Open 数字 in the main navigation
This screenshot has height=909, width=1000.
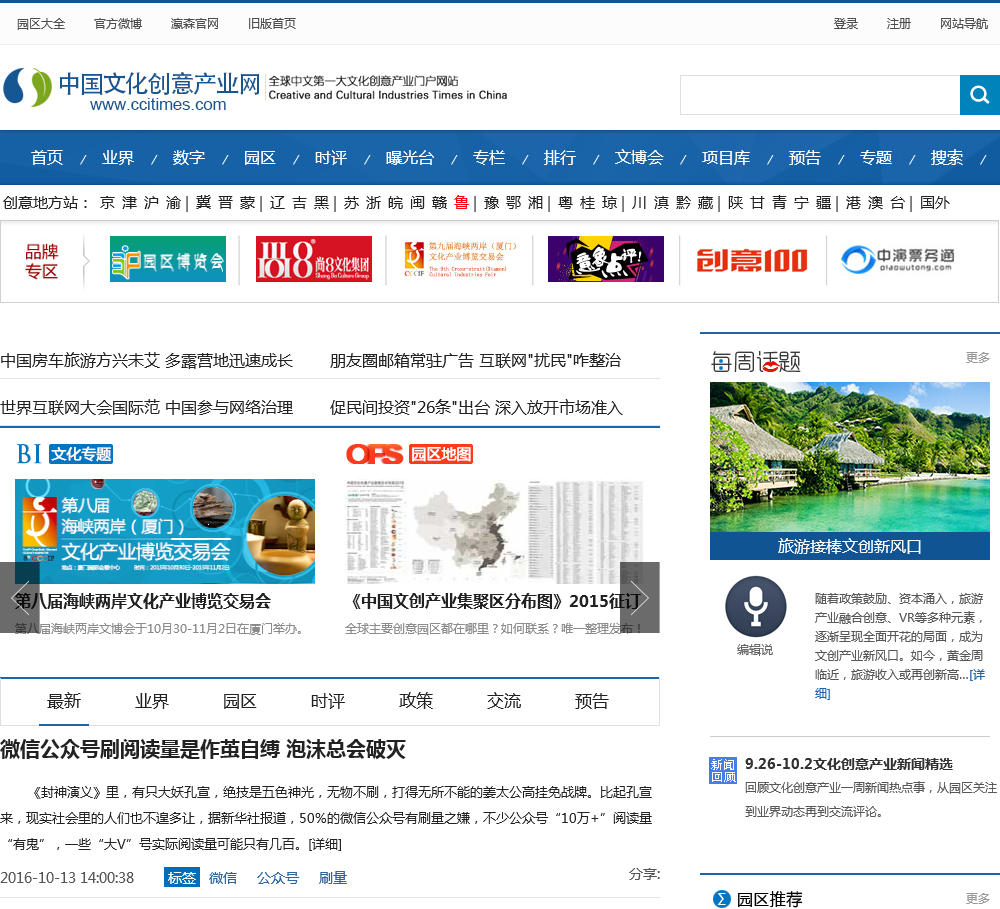189,158
